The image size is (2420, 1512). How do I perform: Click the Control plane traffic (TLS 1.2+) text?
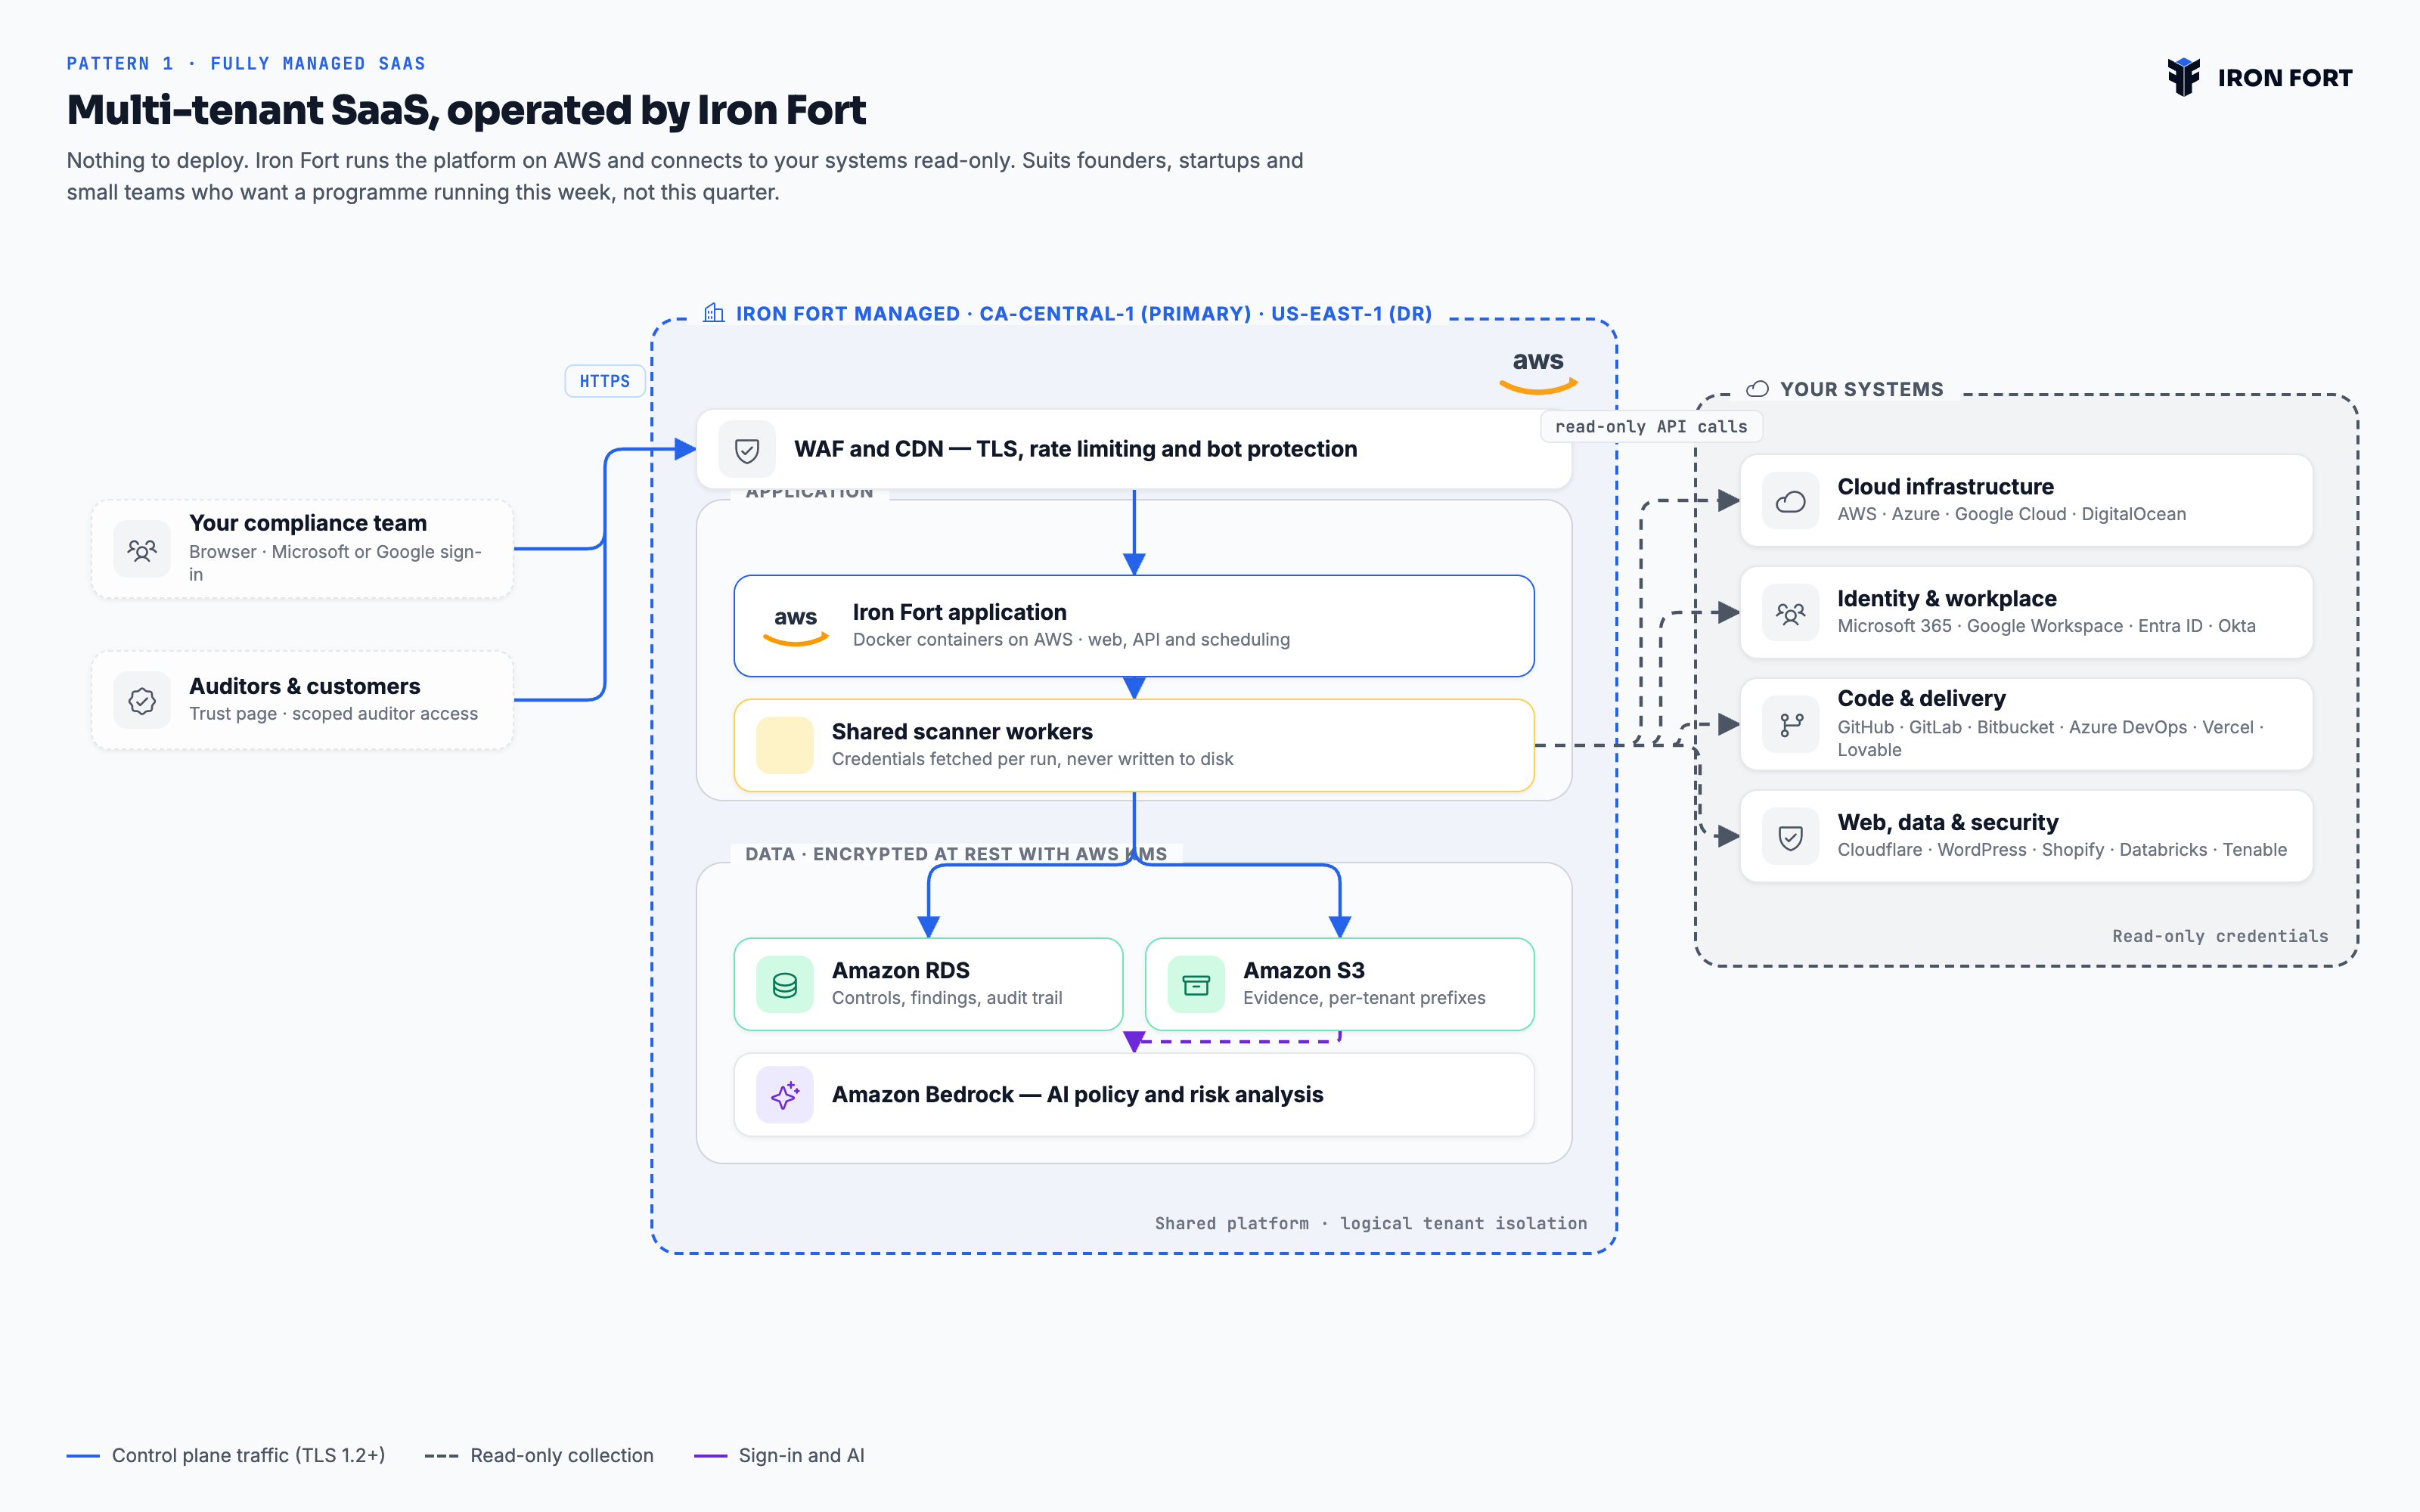click(x=248, y=1456)
